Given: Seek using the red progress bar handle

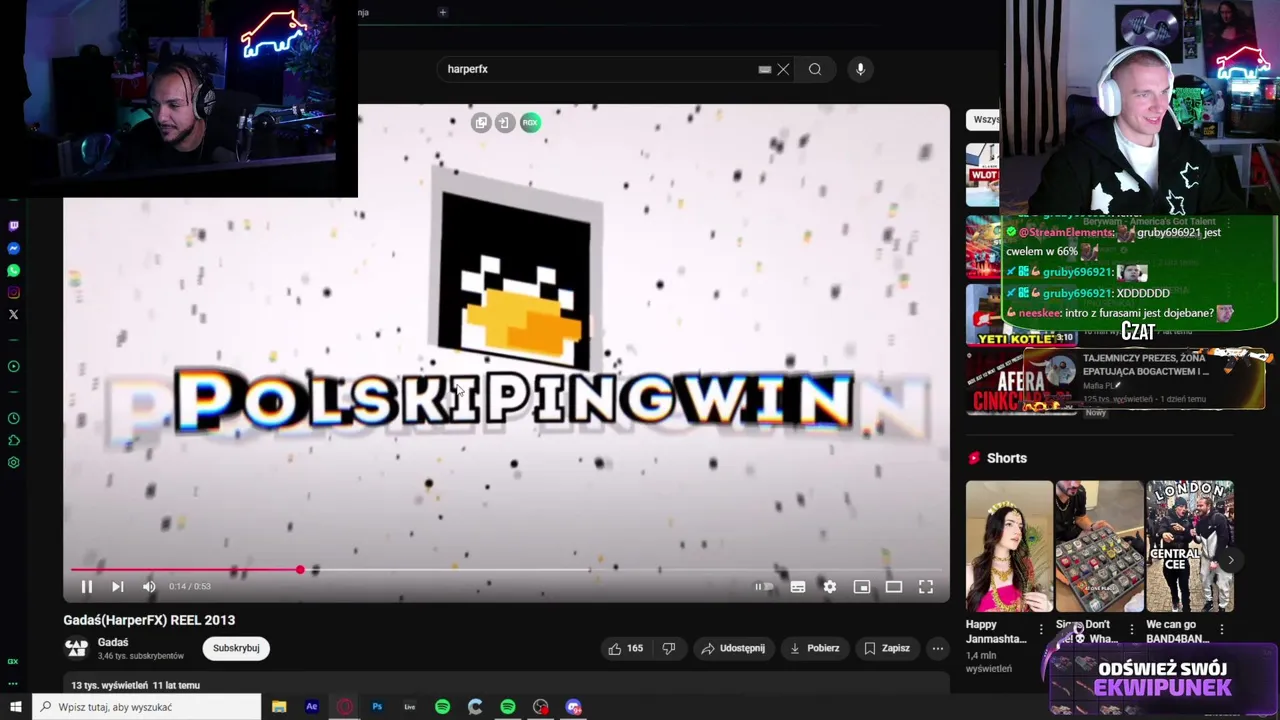Looking at the screenshot, I should point(300,570).
